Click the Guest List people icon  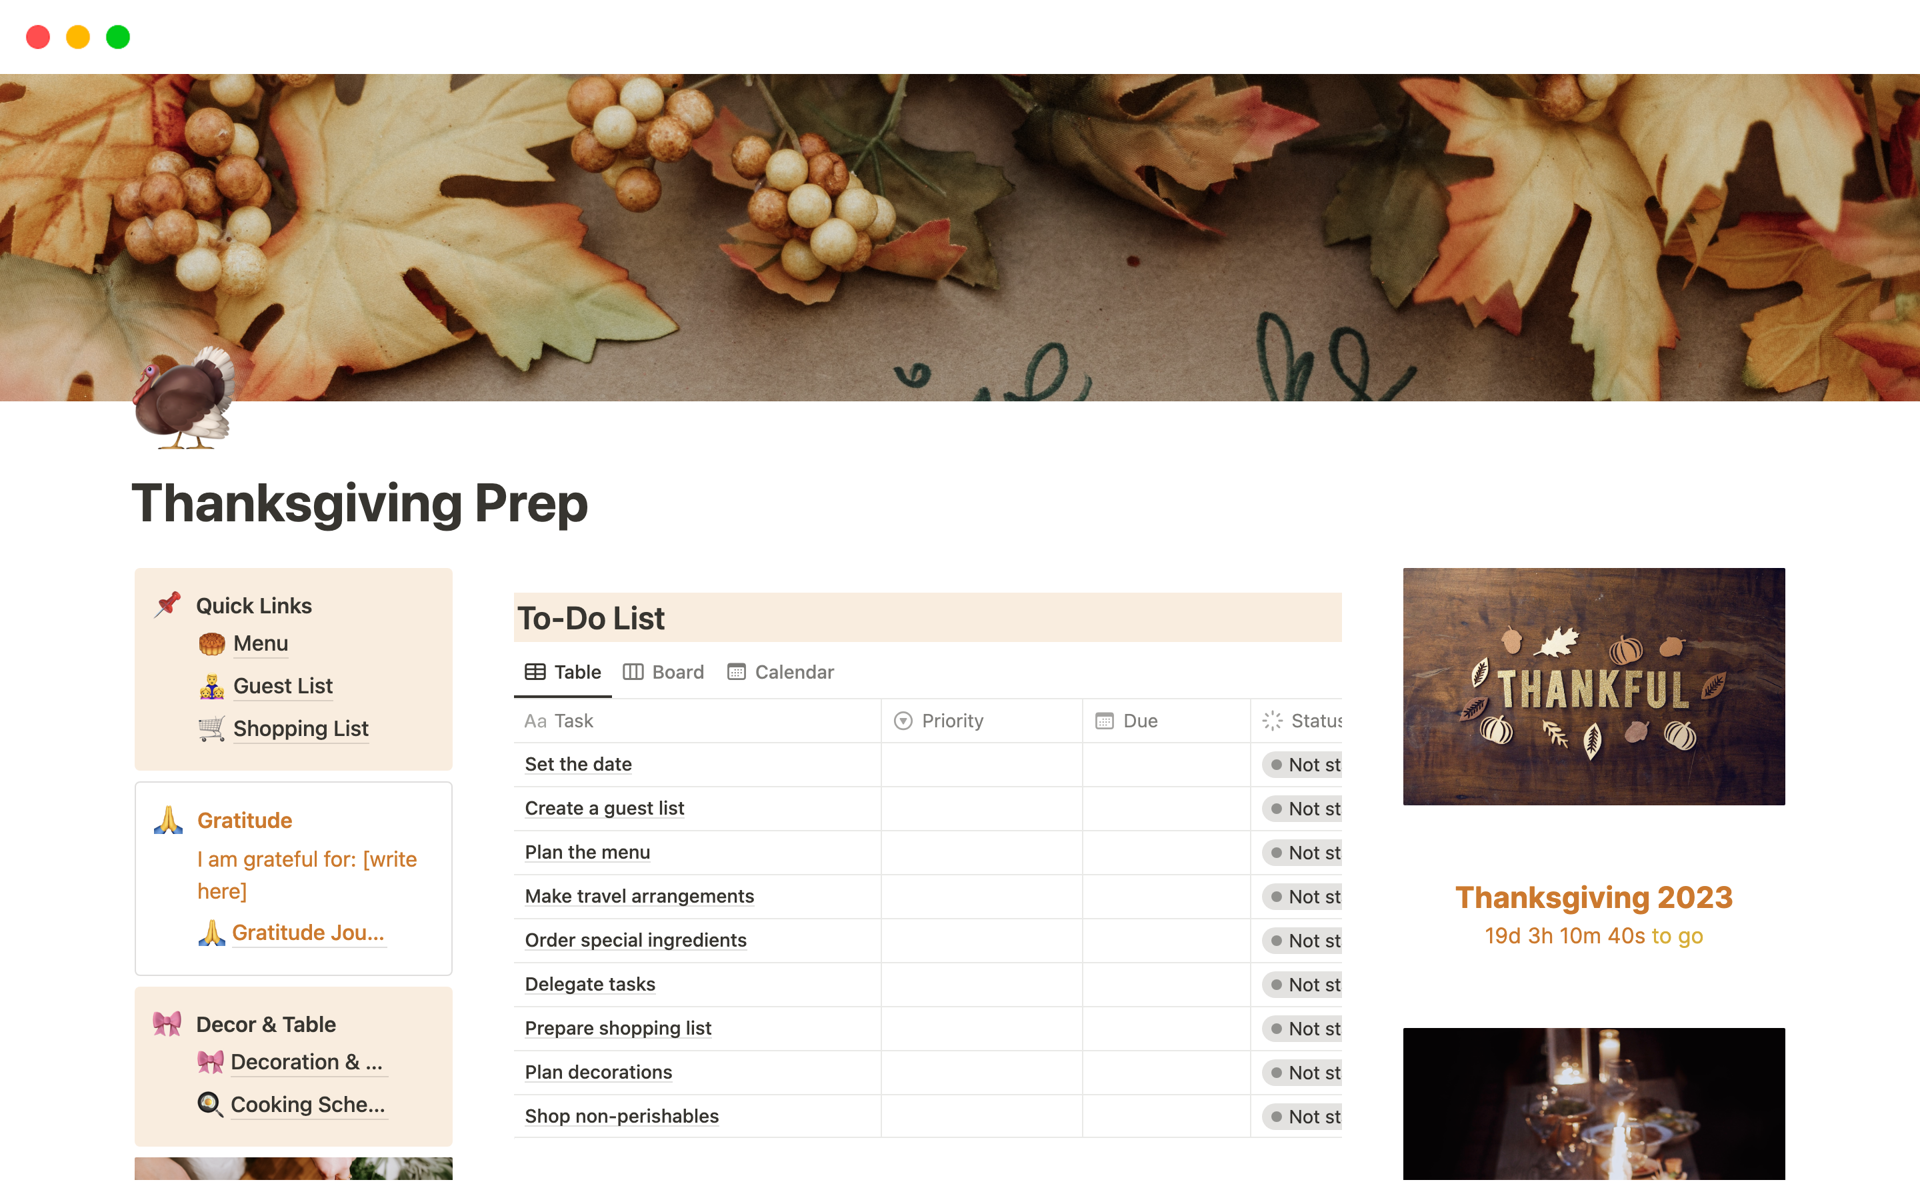[211, 686]
